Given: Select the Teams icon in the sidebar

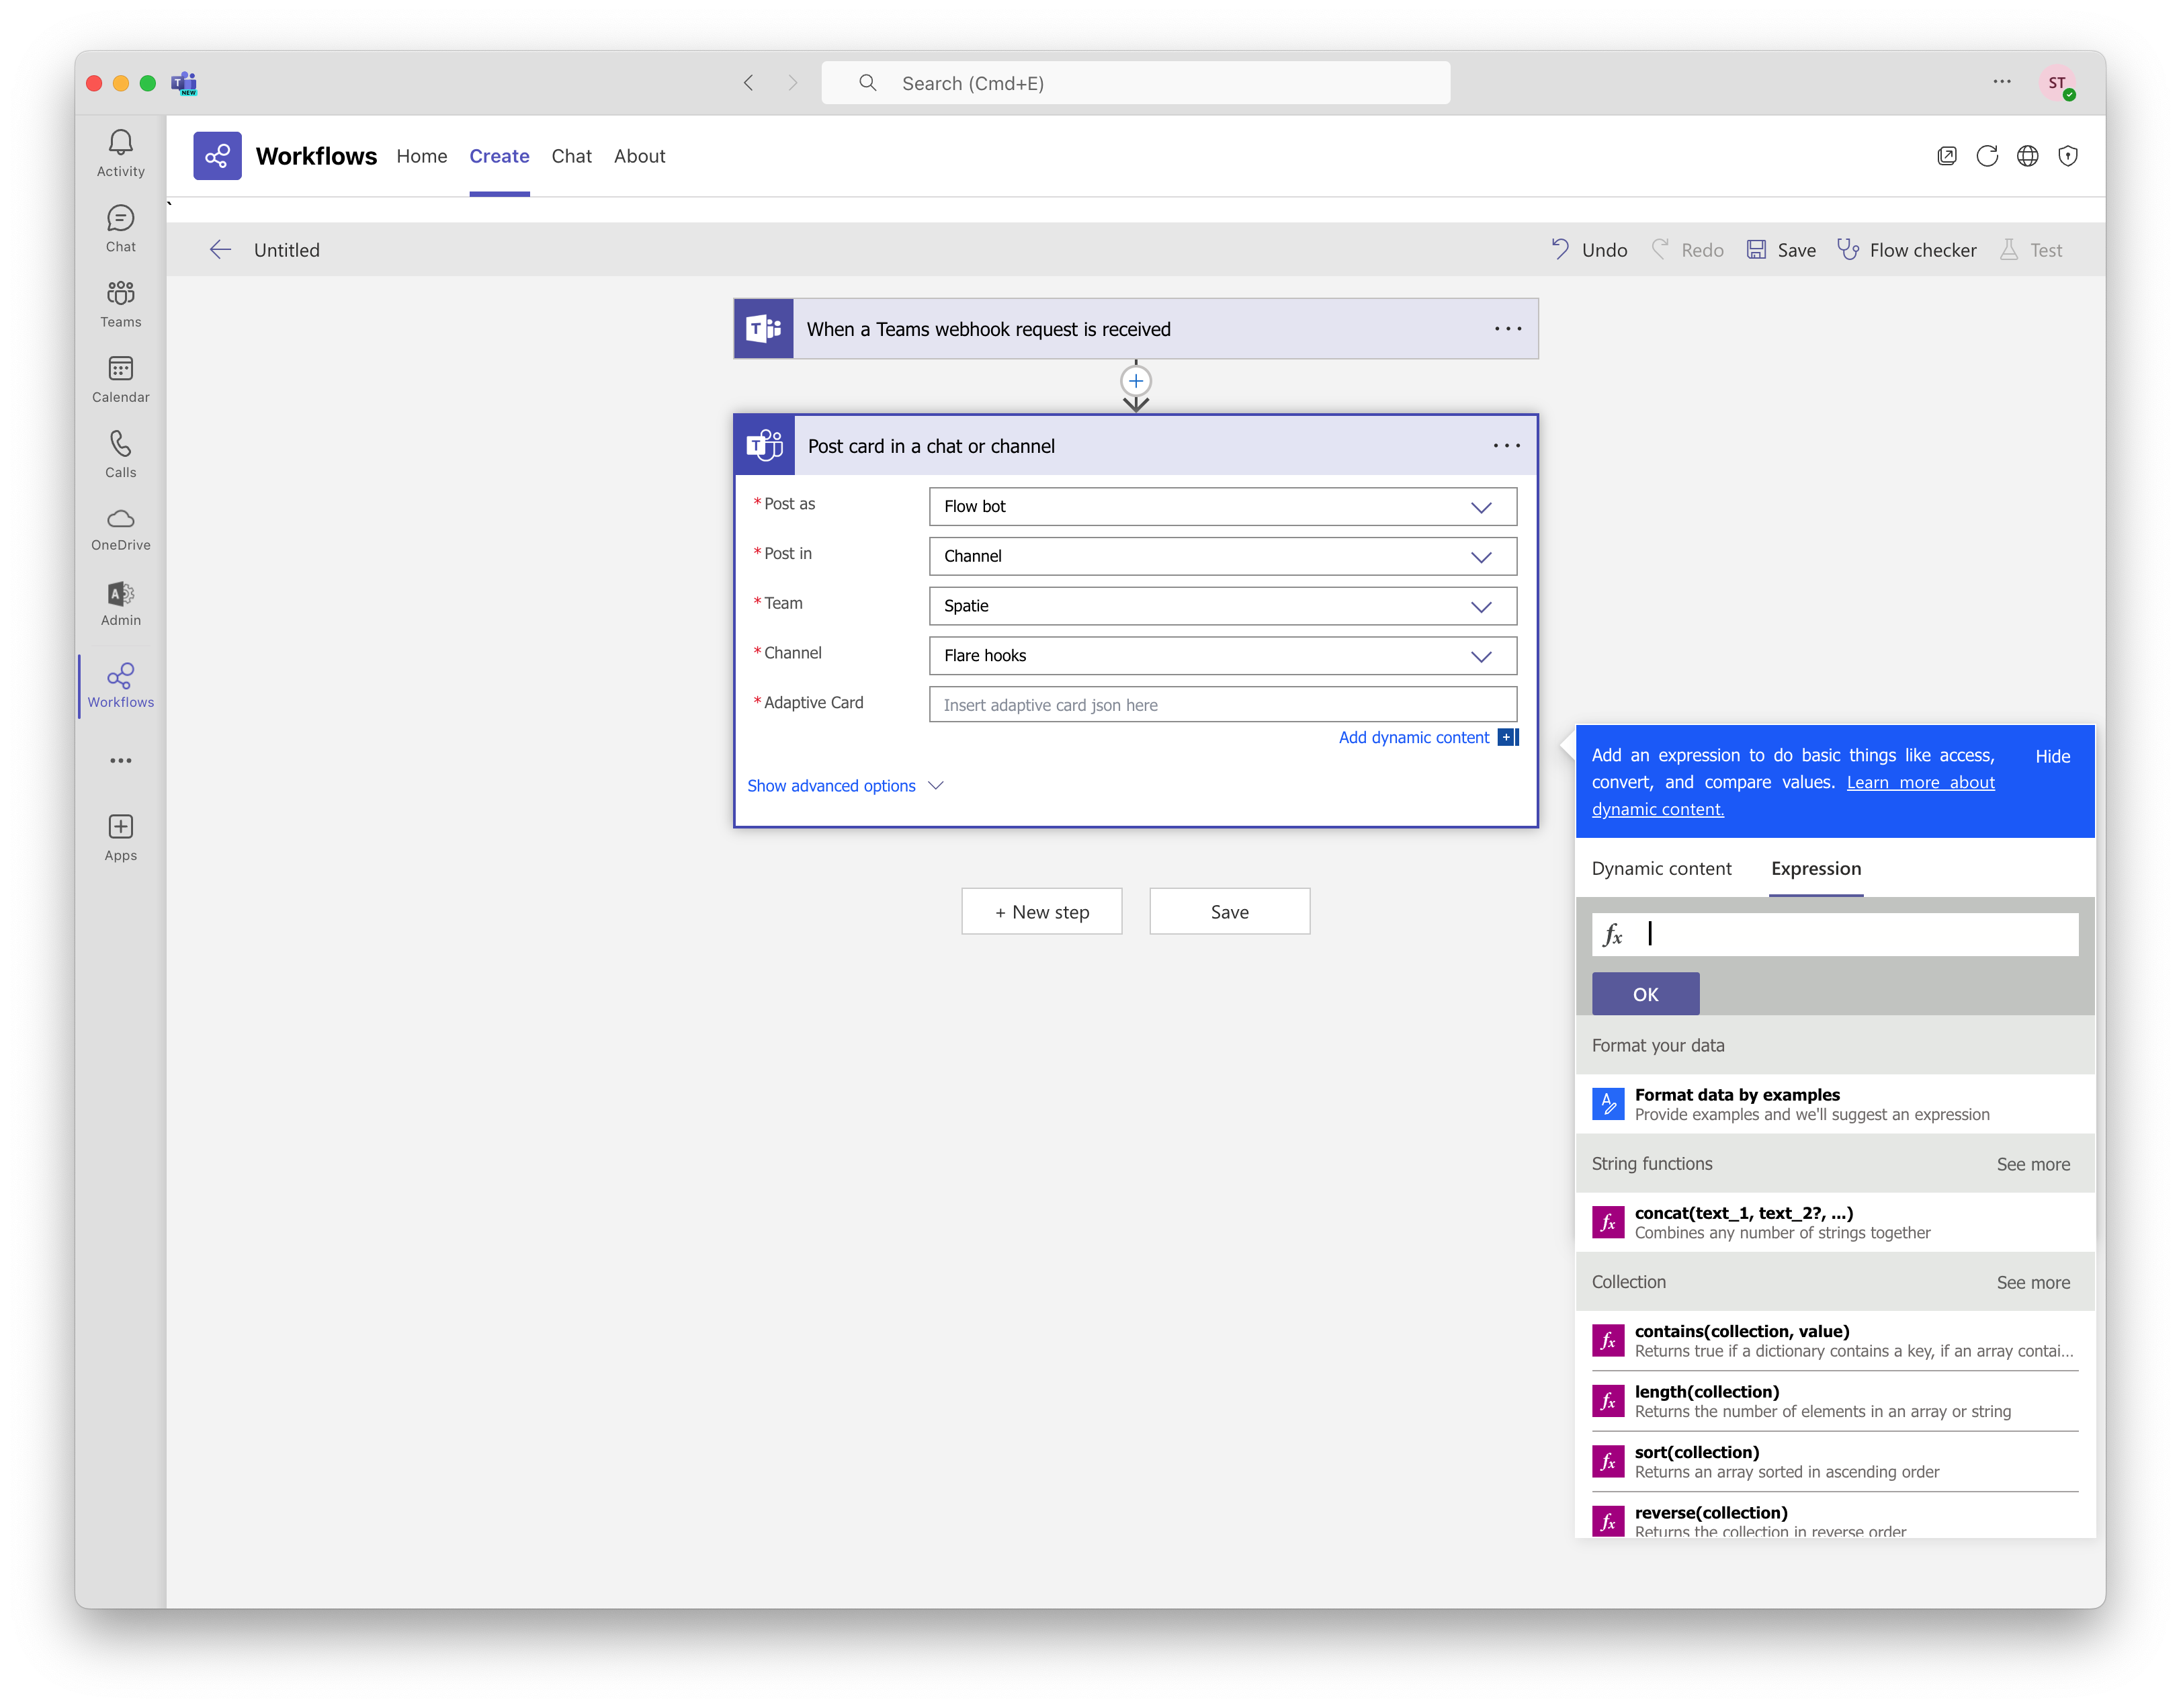Looking at the screenshot, I should point(120,303).
